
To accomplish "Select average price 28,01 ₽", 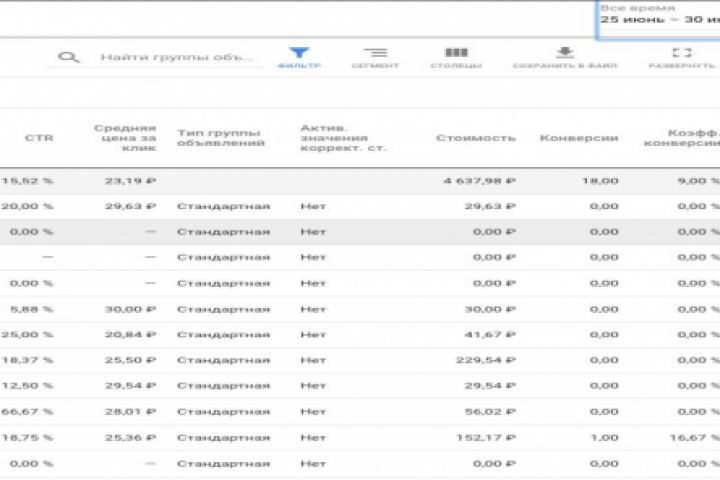I will pyautogui.click(x=130, y=412).
